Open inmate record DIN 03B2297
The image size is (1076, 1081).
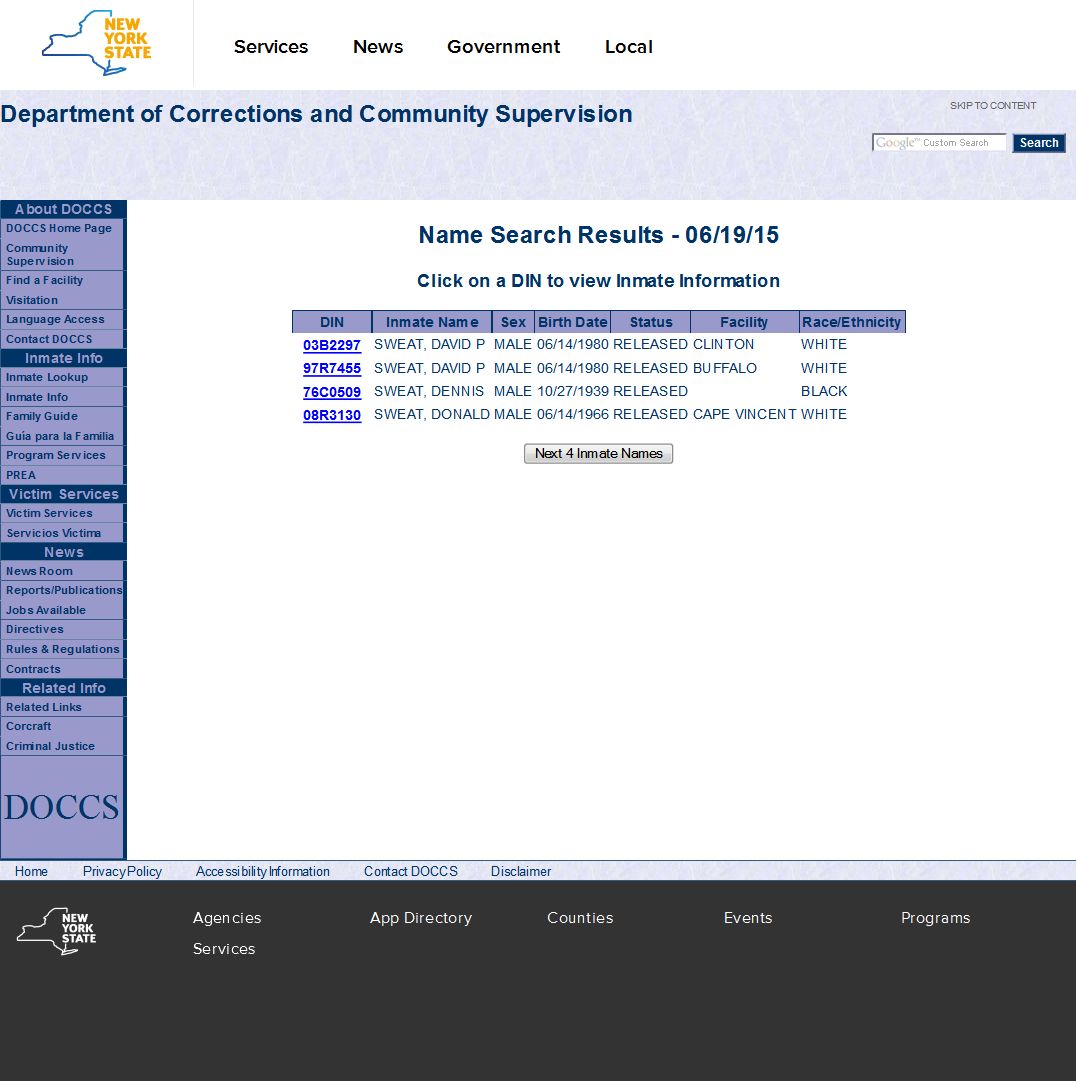[332, 345]
